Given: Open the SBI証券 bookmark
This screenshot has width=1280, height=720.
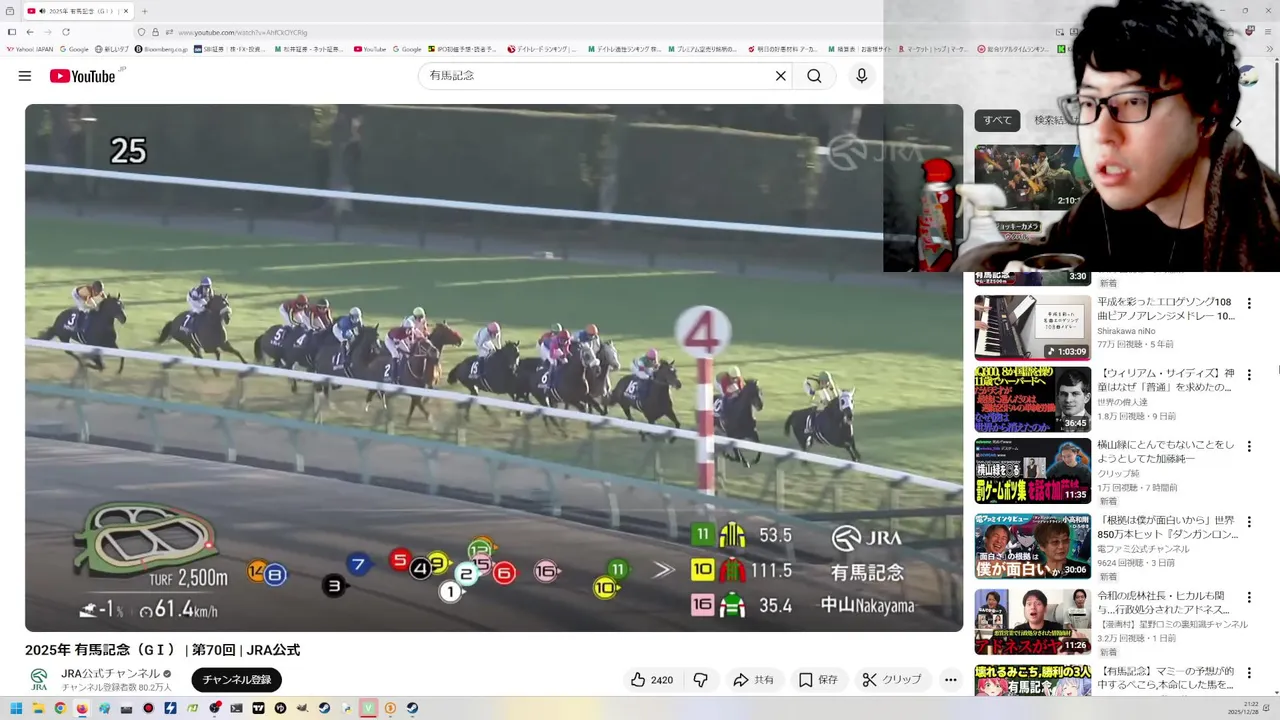Looking at the screenshot, I should pos(229,49).
